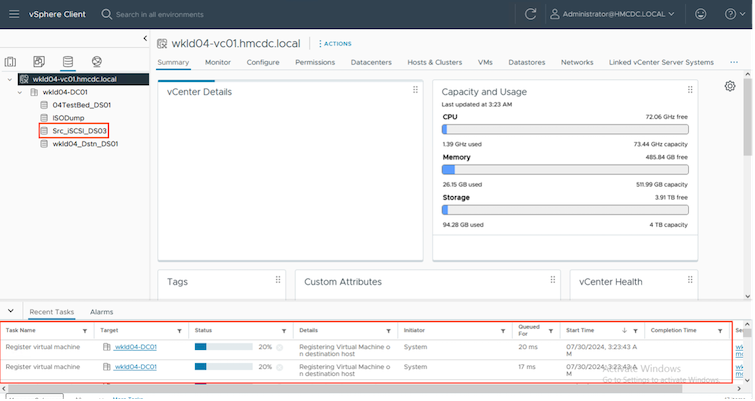Switch to VMs and Templates inventory view
Image resolution: width=755 pixels, height=401 pixels.
coord(39,62)
